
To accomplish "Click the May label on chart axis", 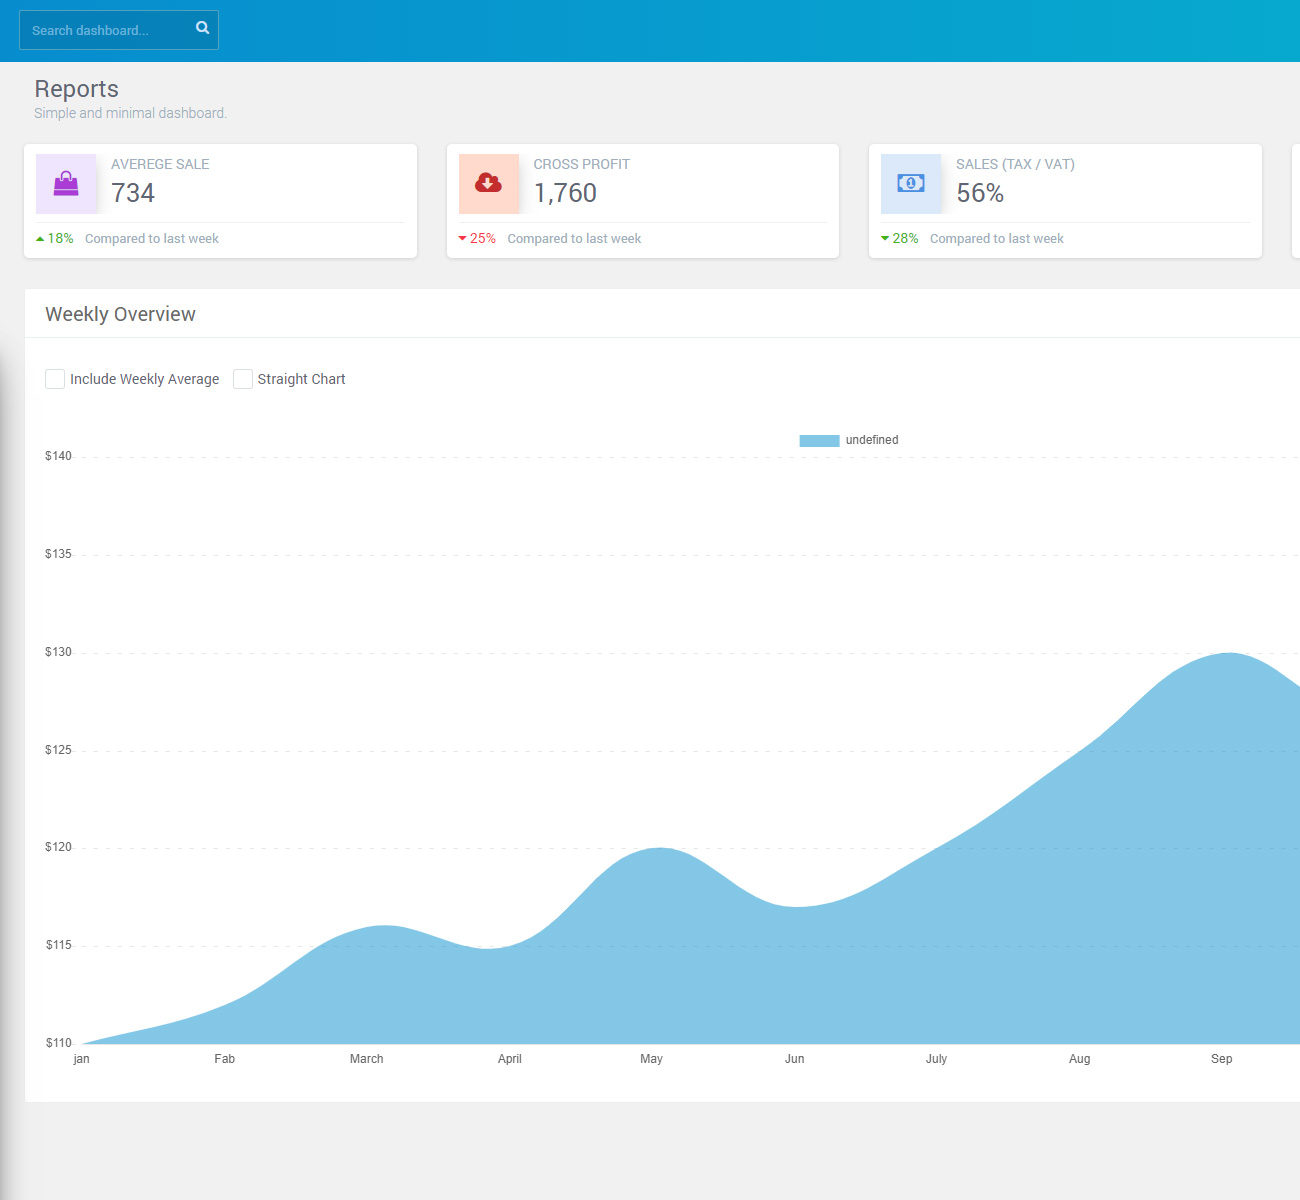I will point(651,1059).
